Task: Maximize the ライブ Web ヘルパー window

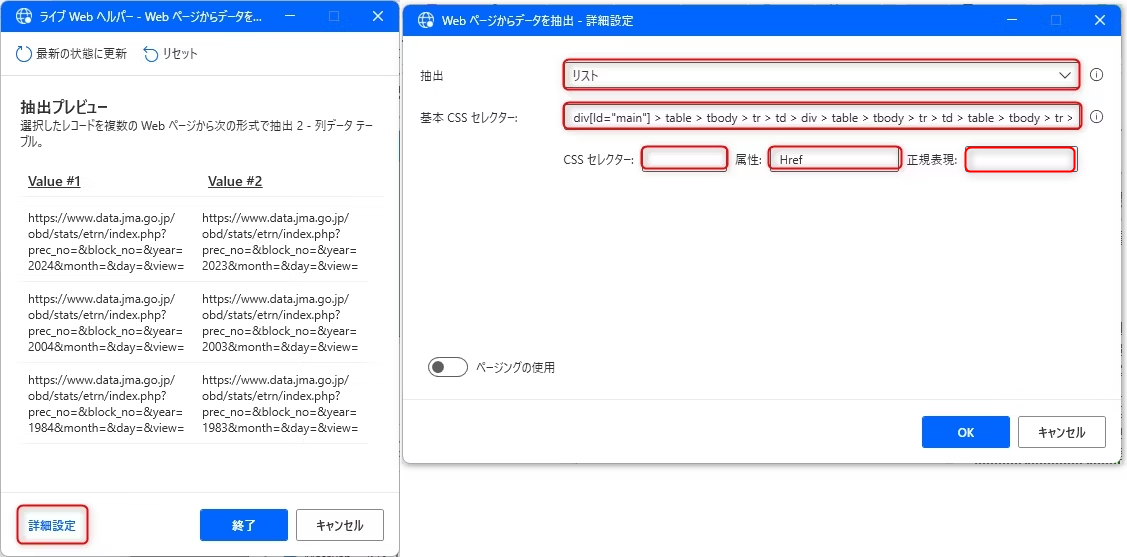Action: (334, 16)
